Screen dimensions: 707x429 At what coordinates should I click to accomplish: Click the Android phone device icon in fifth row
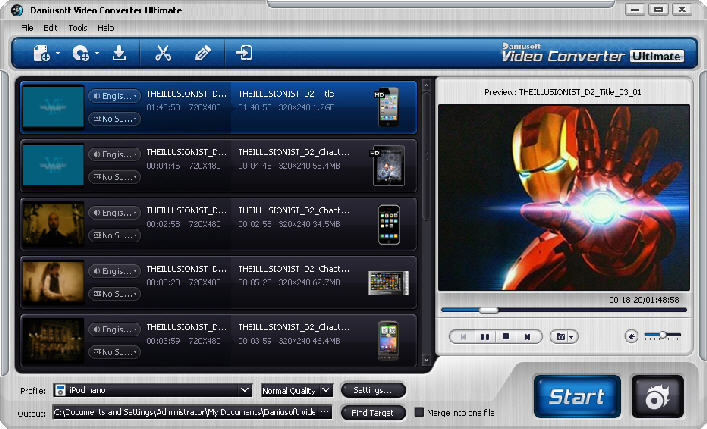(x=388, y=341)
